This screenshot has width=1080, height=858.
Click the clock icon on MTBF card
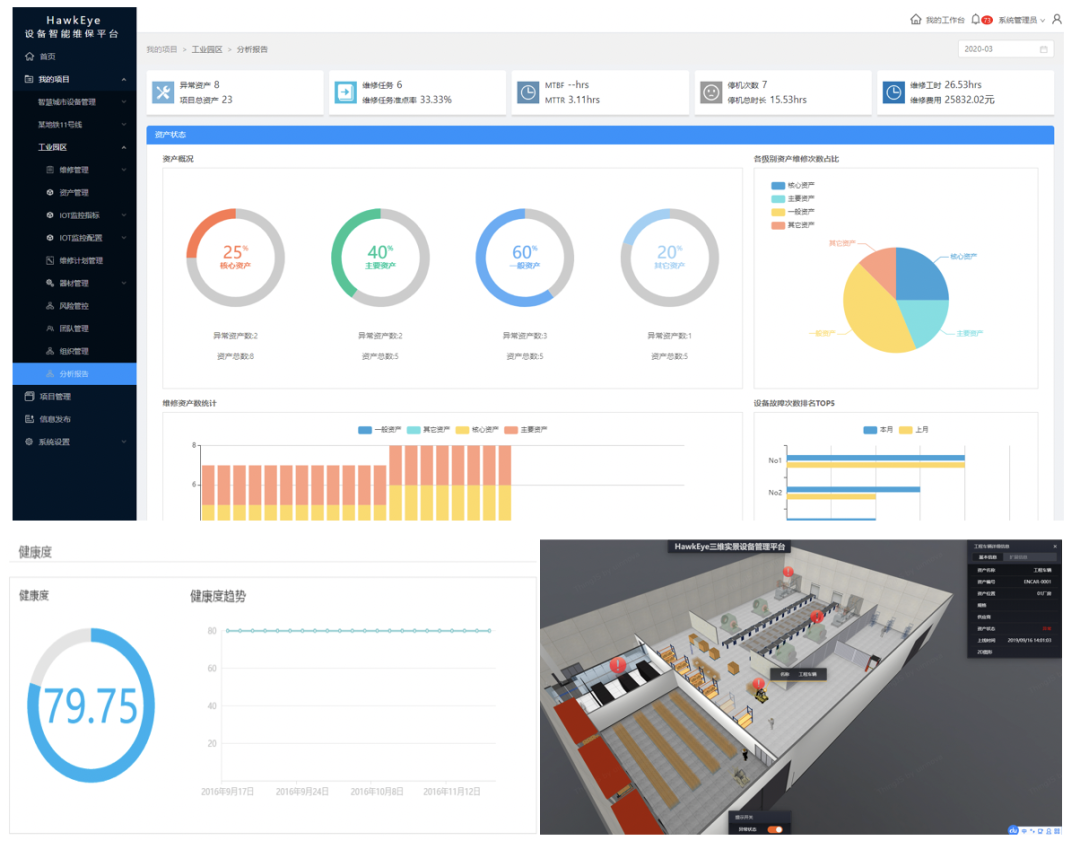point(528,92)
